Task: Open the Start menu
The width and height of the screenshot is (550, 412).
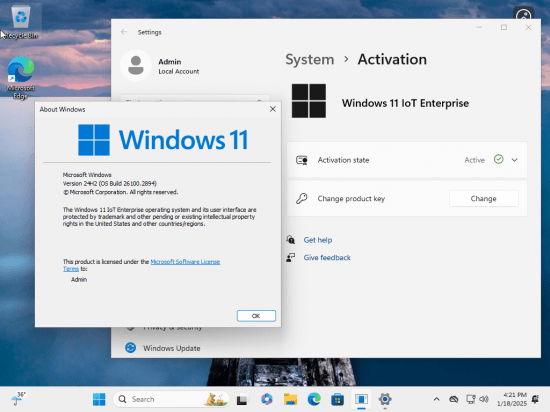Action: [x=99, y=399]
